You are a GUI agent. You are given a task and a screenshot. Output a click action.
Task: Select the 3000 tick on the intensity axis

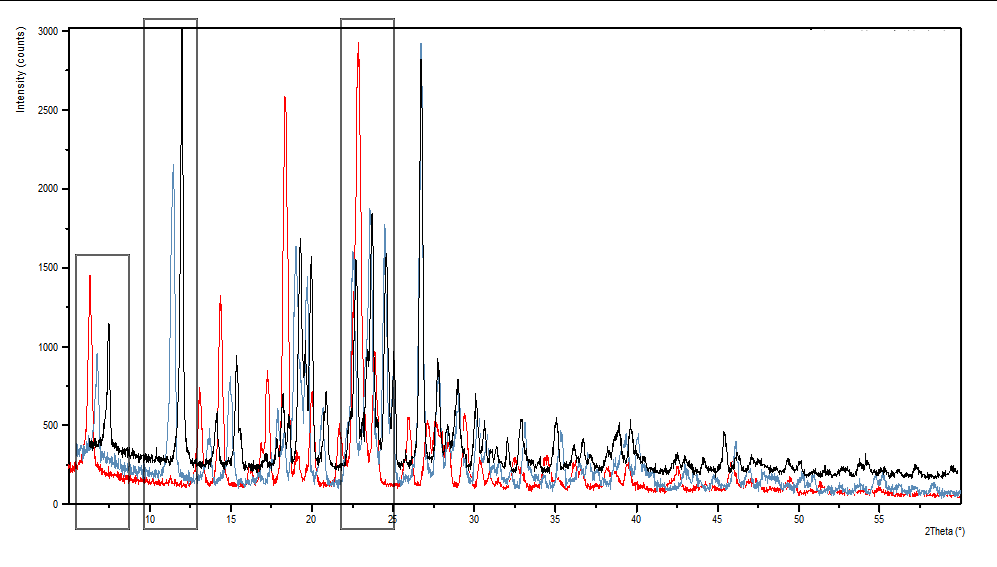(x=48, y=32)
